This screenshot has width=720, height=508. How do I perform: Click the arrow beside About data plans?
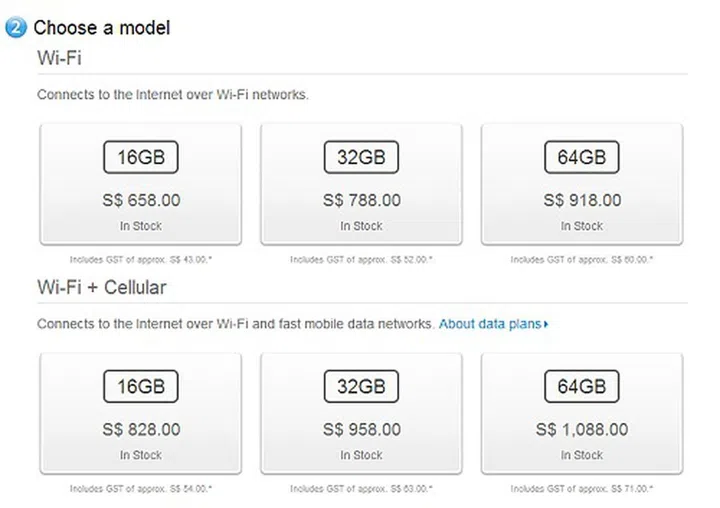click(x=546, y=324)
